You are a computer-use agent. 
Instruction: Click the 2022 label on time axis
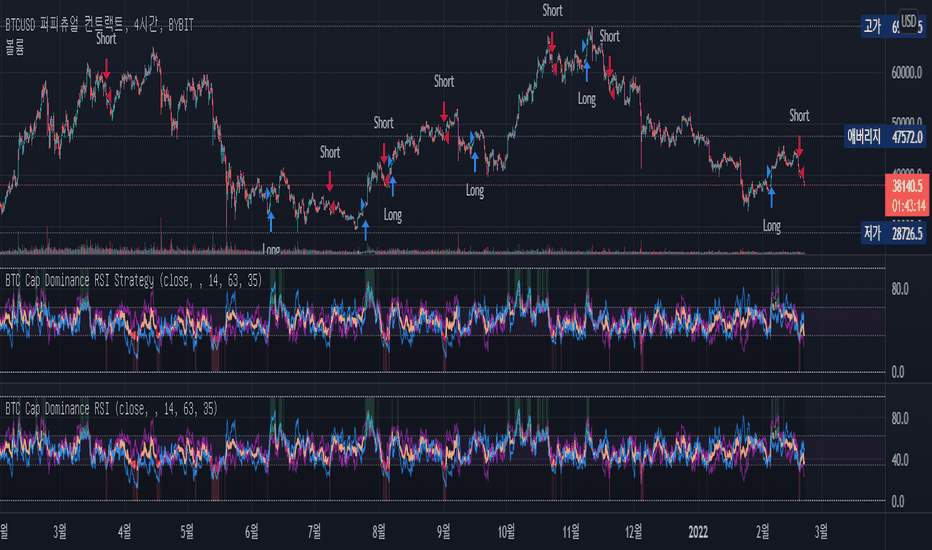coord(698,532)
